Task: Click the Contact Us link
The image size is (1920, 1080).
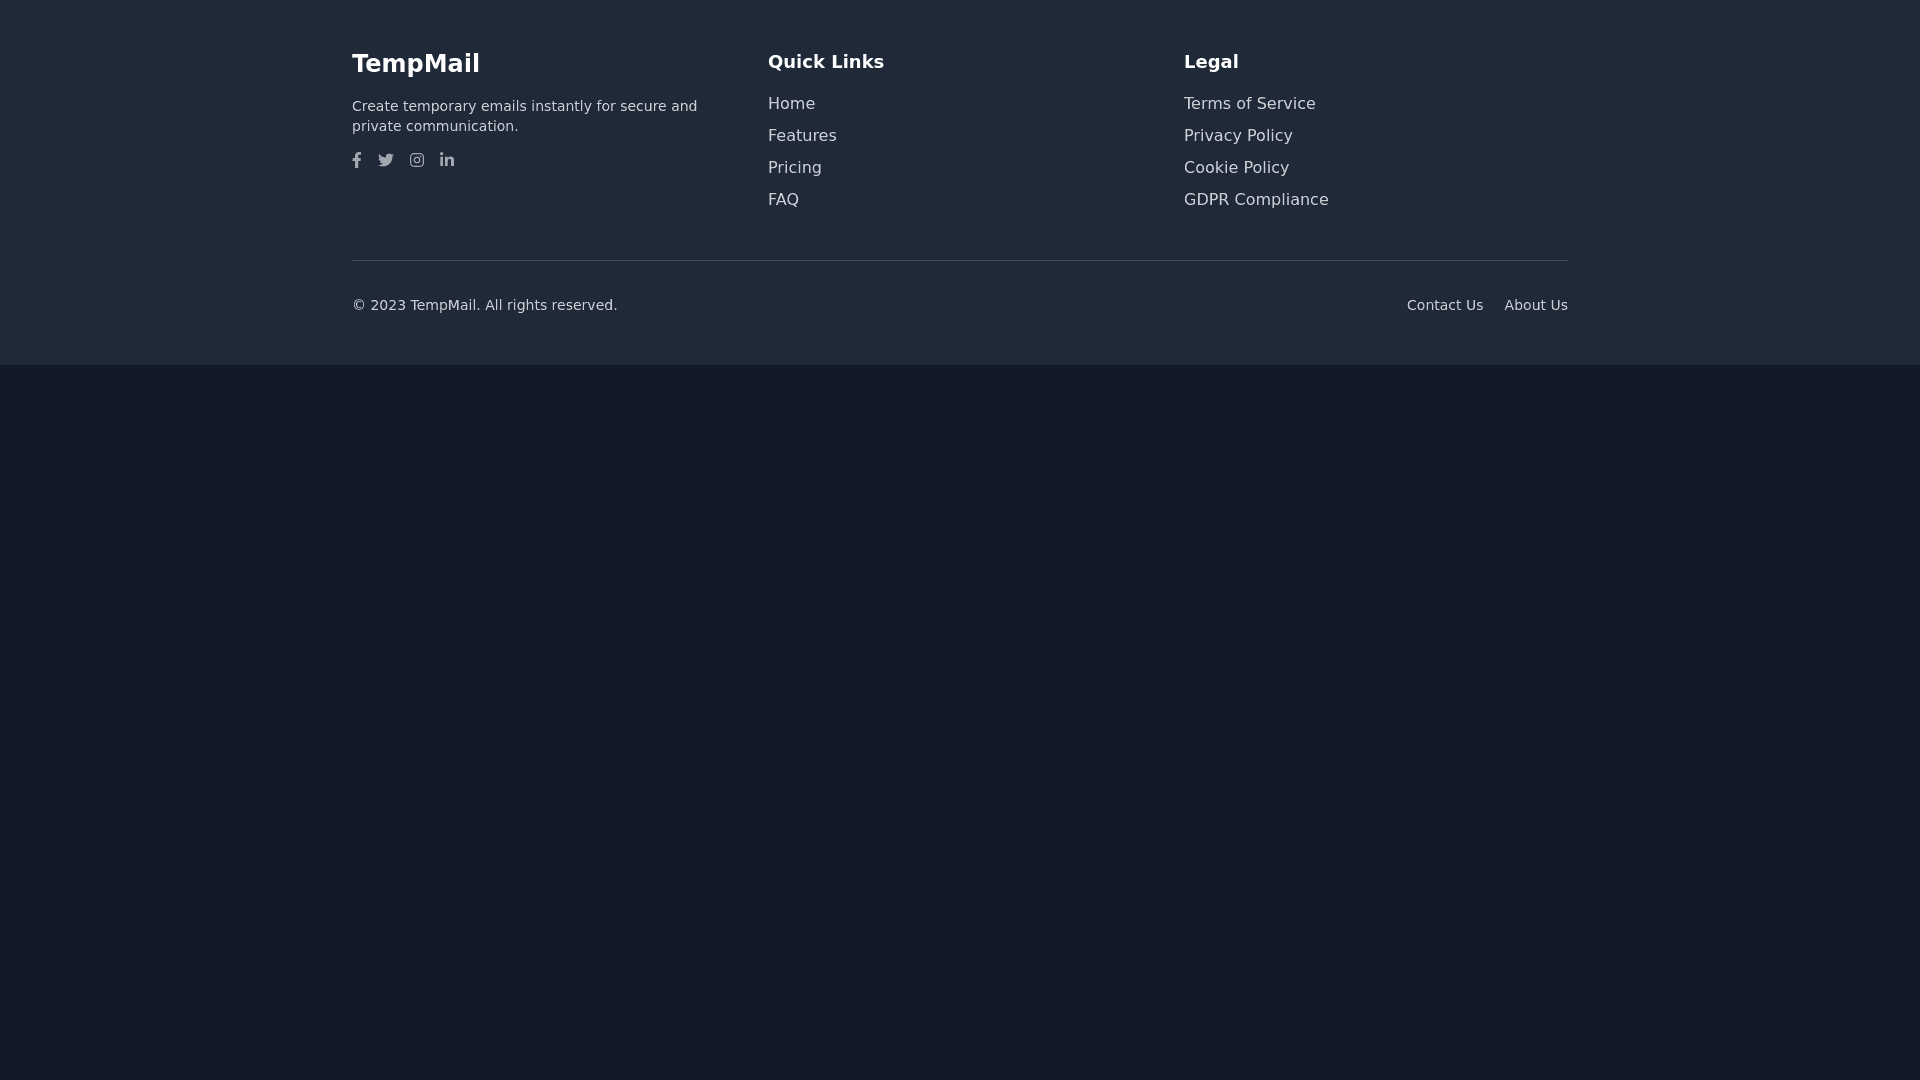Action: [x=1444, y=305]
